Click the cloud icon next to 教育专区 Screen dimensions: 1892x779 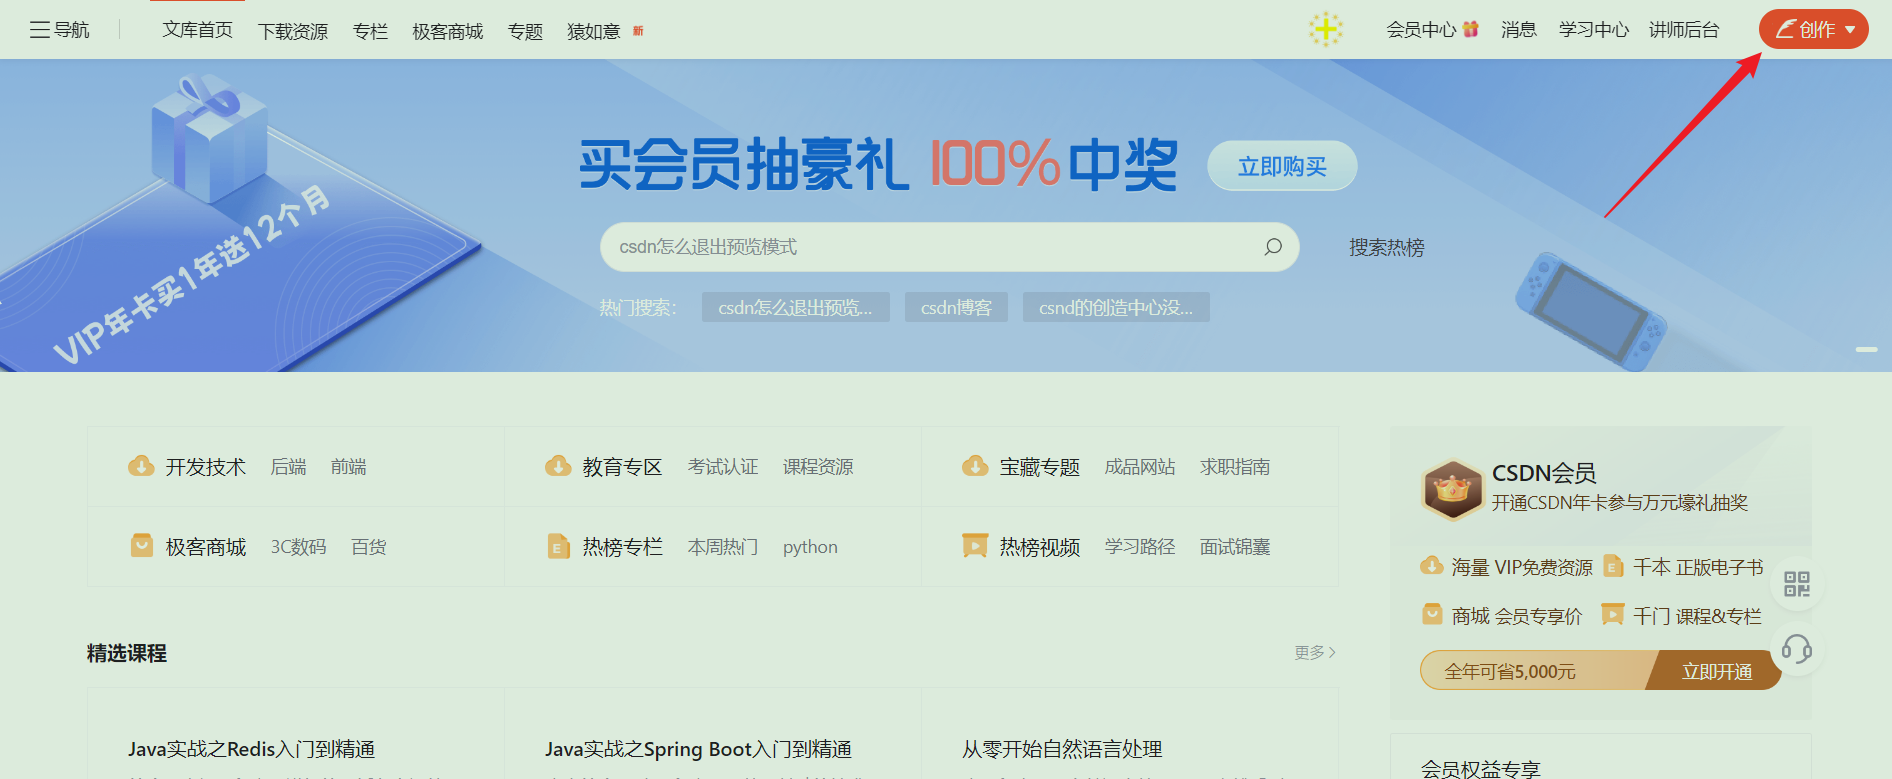click(x=558, y=466)
